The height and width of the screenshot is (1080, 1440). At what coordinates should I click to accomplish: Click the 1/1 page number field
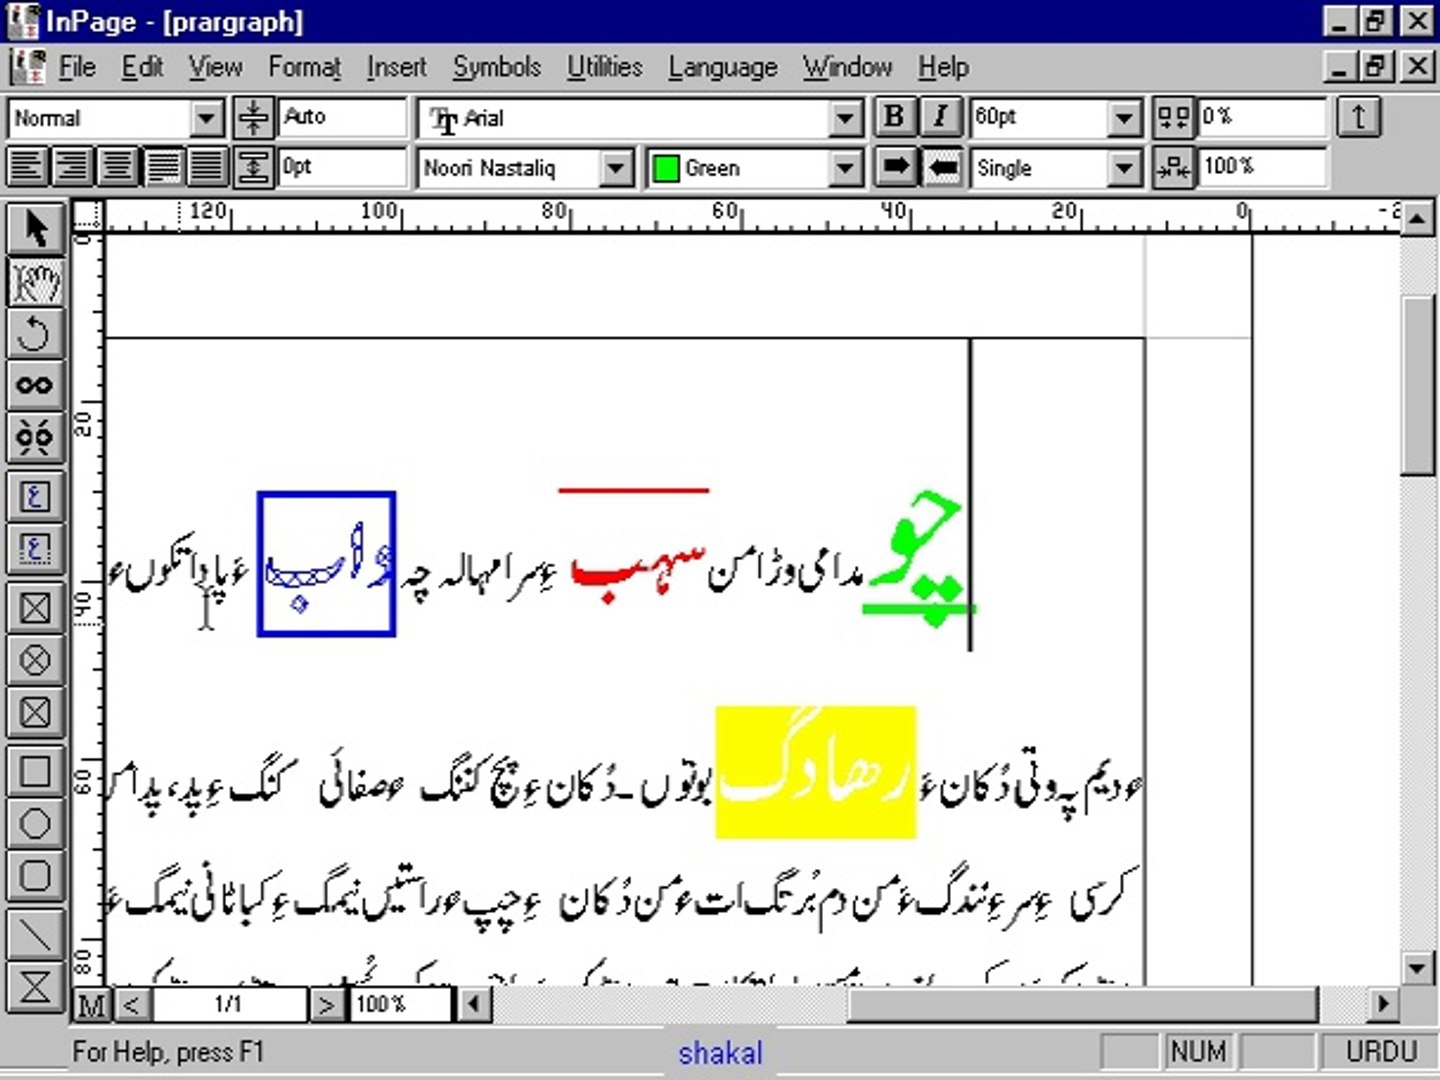tap(229, 1004)
